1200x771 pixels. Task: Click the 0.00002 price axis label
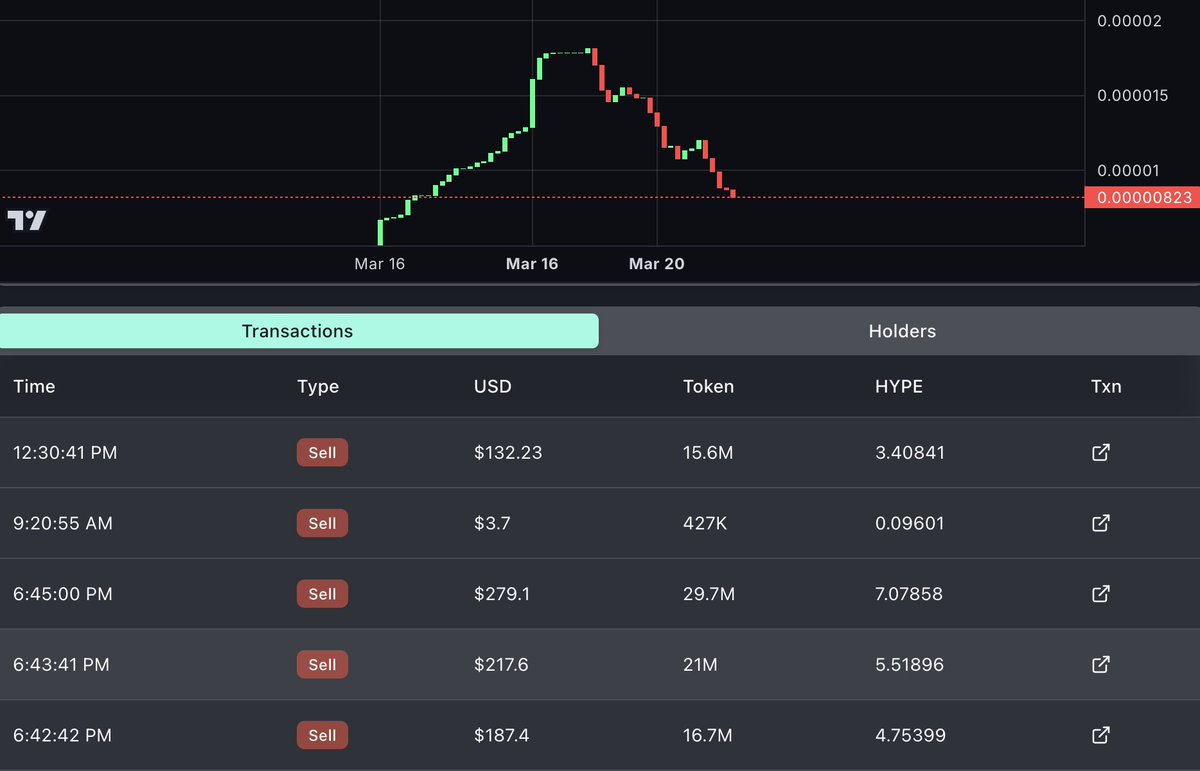tap(1129, 20)
